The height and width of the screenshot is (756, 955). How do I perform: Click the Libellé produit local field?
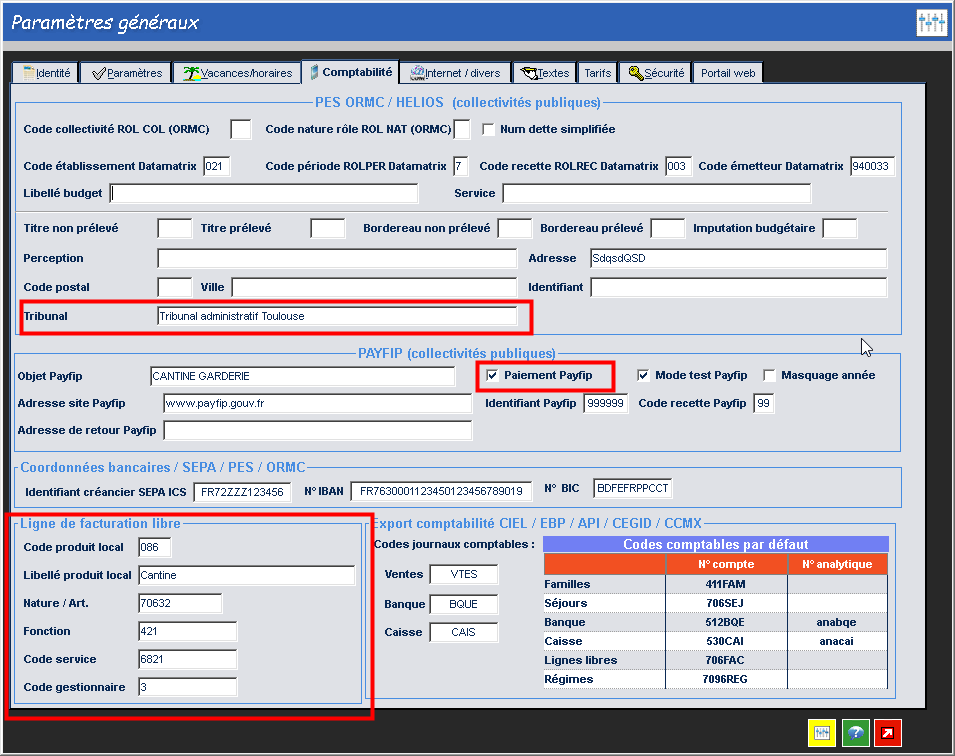(x=246, y=575)
